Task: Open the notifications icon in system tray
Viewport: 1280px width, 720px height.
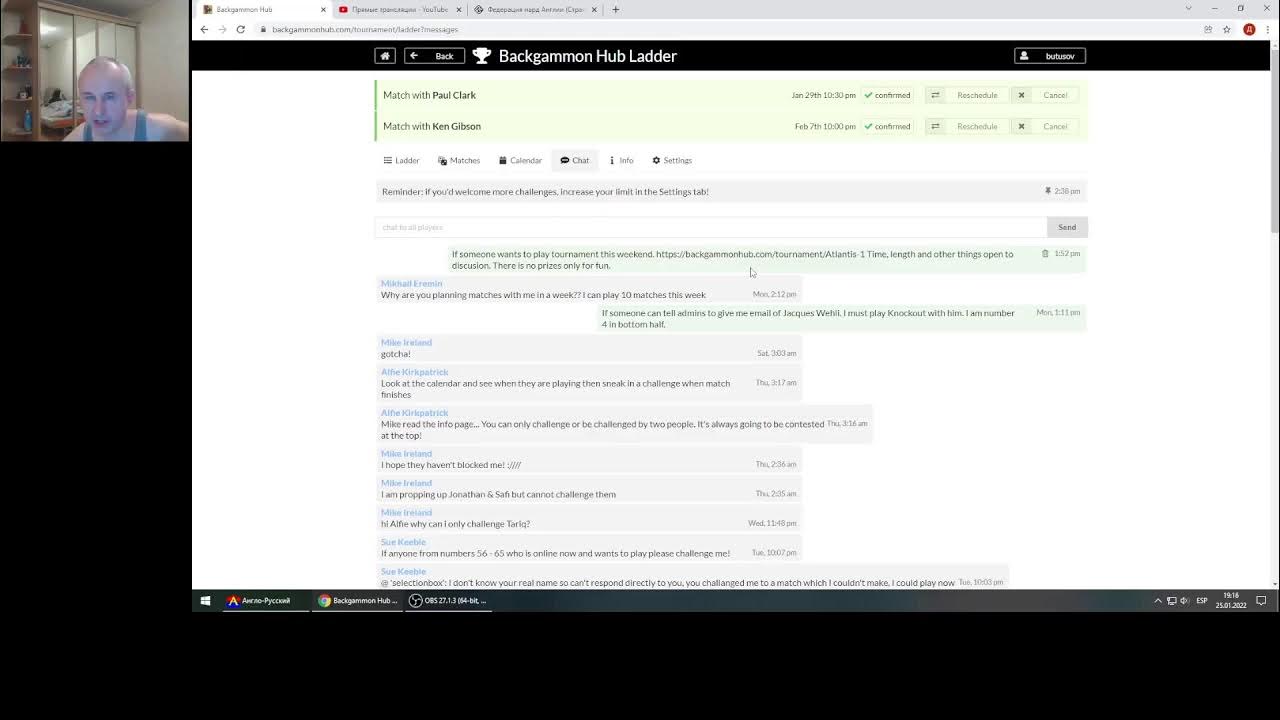Action: (x=1261, y=601)
